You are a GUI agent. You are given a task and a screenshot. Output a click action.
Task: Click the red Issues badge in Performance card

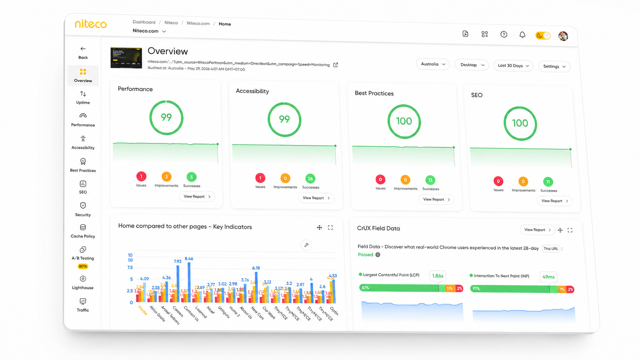point(141,176)
